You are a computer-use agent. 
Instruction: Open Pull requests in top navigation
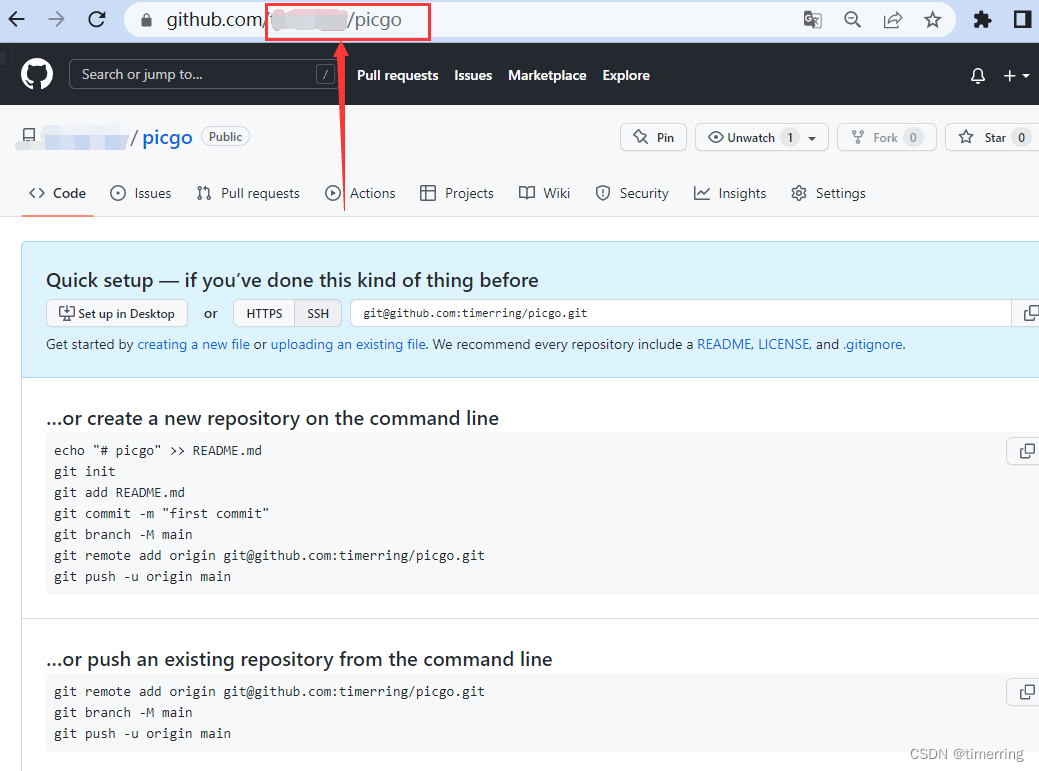(x=398, y=76)
